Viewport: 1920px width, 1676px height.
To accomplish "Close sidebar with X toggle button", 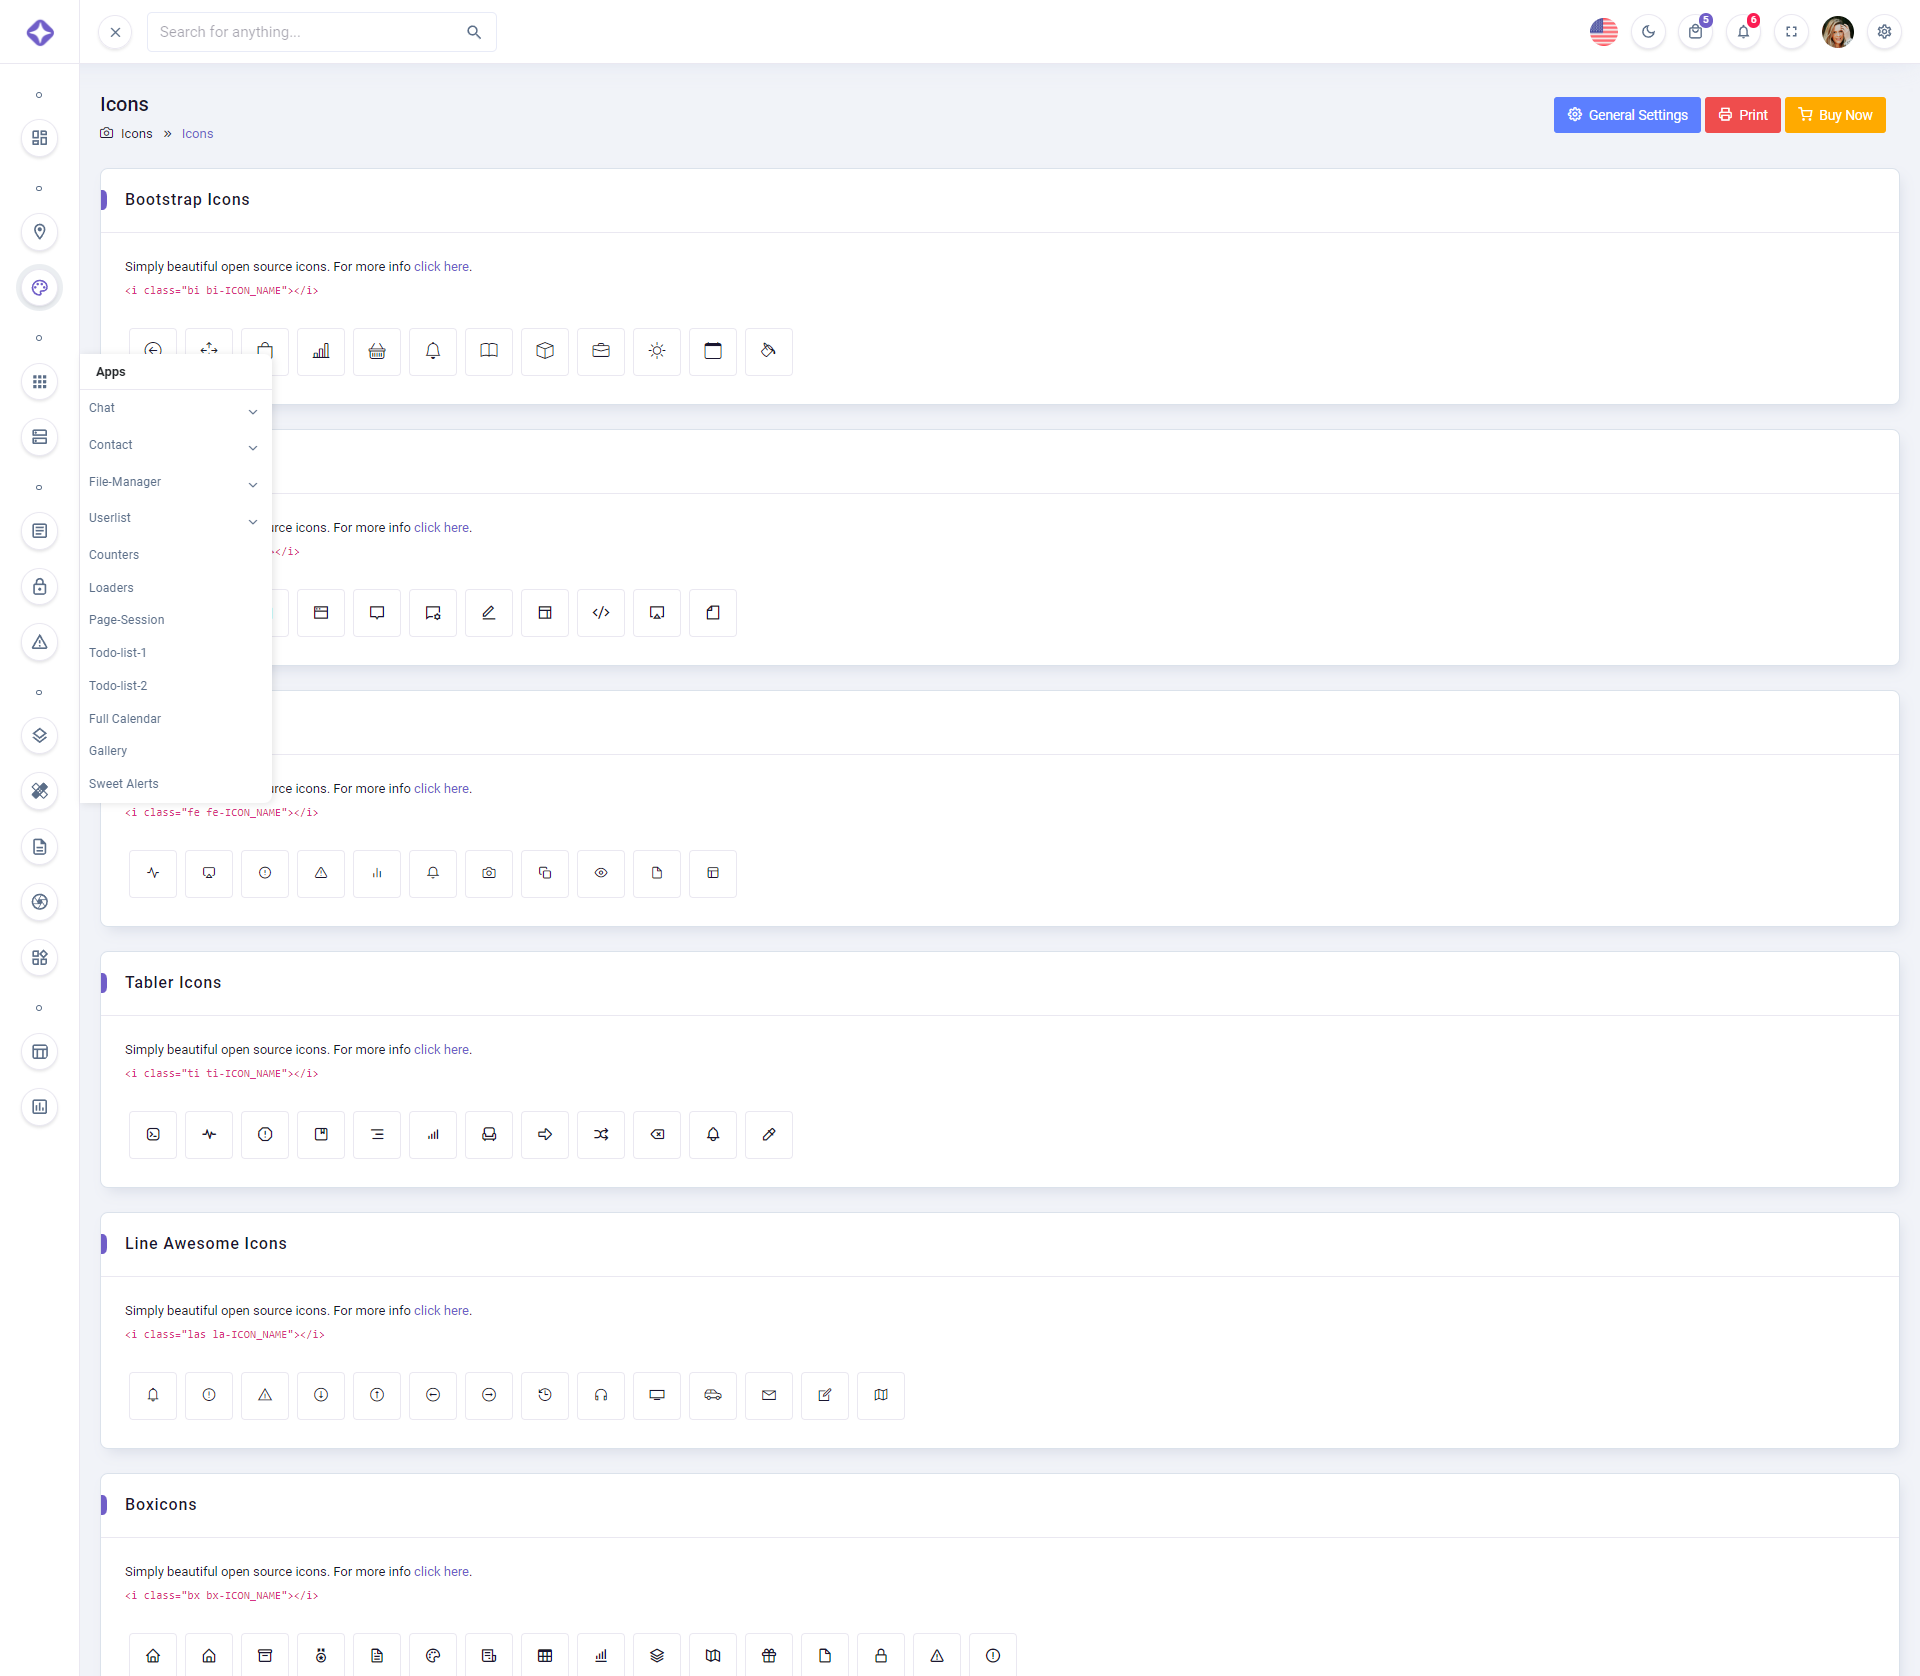I will coord(115,32).
